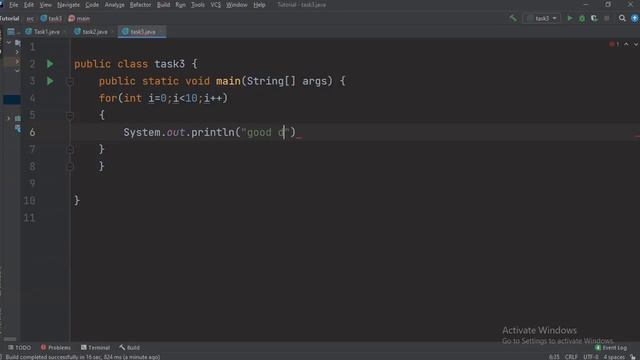The image size is (640, 360).
Task: Open the Build menu
Action: click(163, 5)
